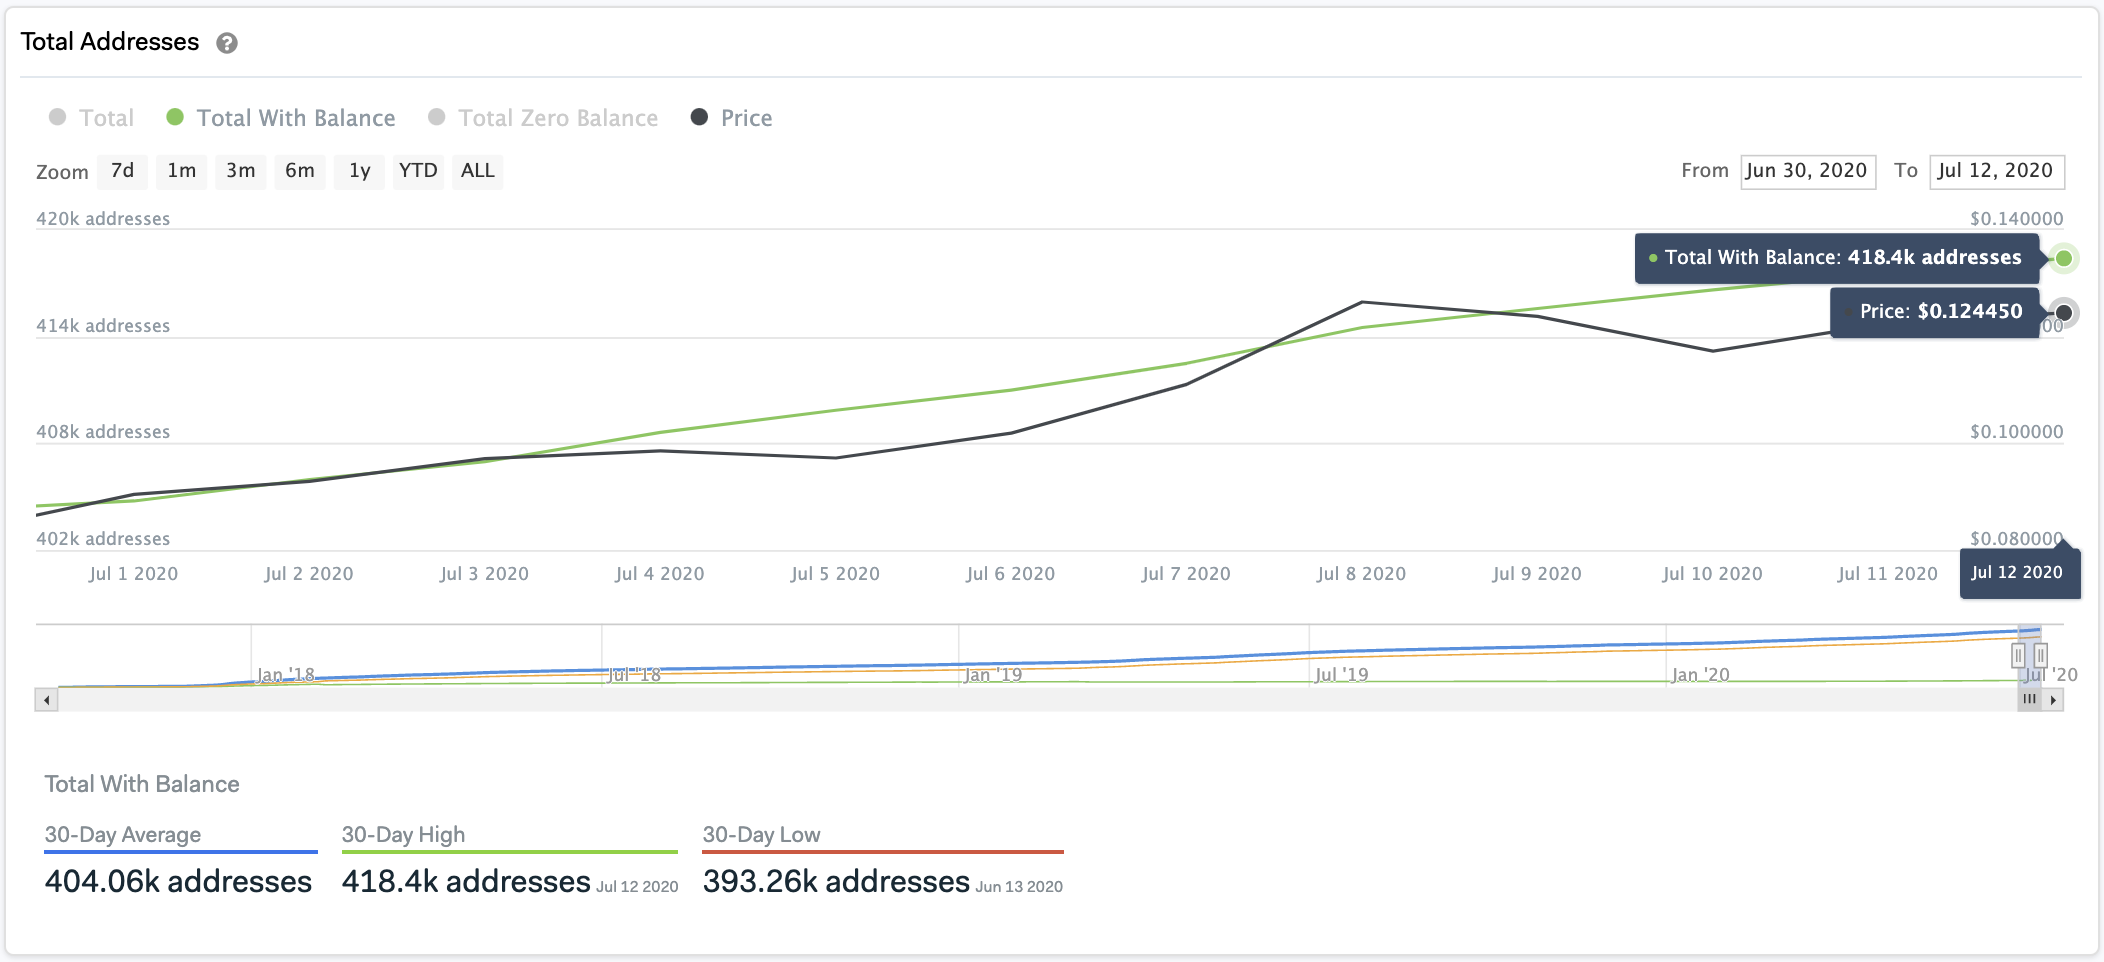This screenshot has width=2104, height=962.
Task: Click the Jan '20 navigator label
Action: (x=1701, y=675)
